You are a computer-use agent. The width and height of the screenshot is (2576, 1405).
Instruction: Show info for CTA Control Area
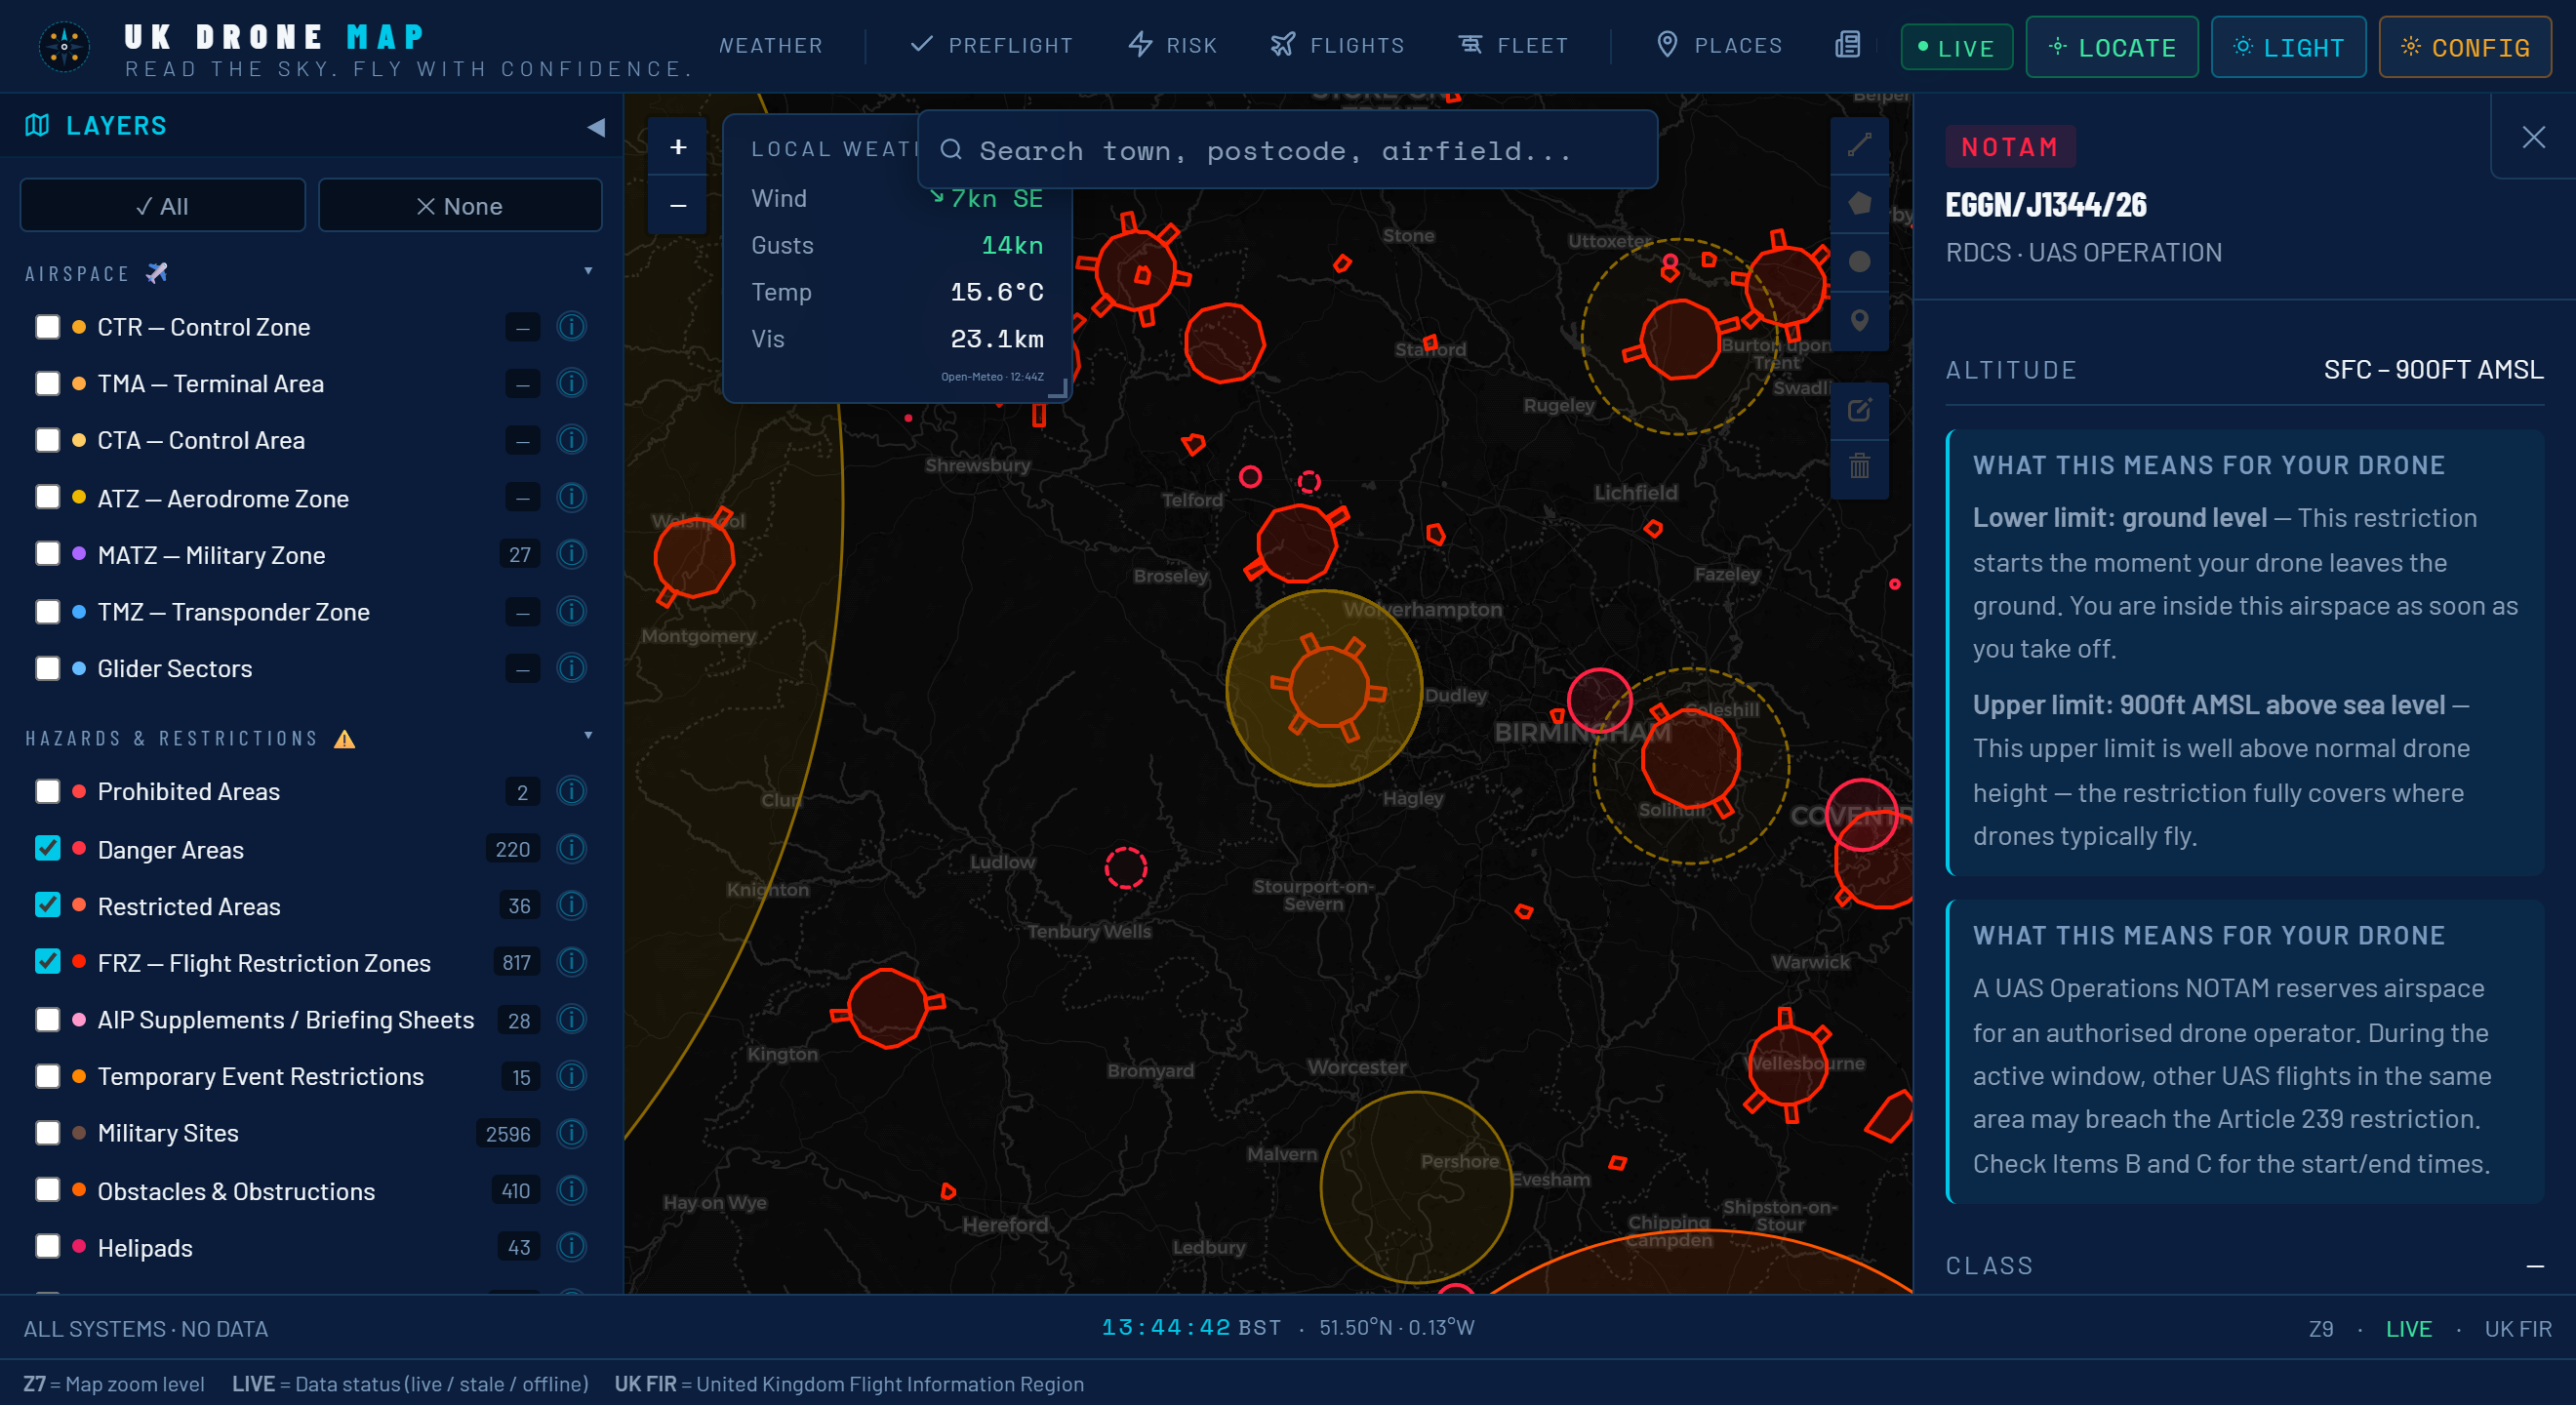(571, 440)
